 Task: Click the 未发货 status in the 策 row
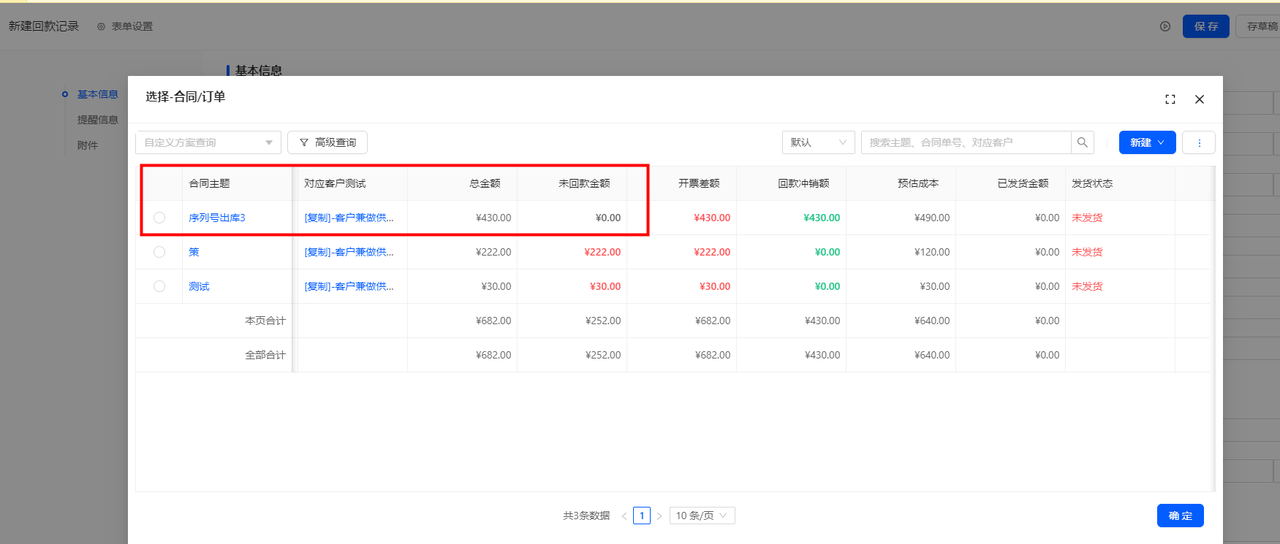[1087, 252]
